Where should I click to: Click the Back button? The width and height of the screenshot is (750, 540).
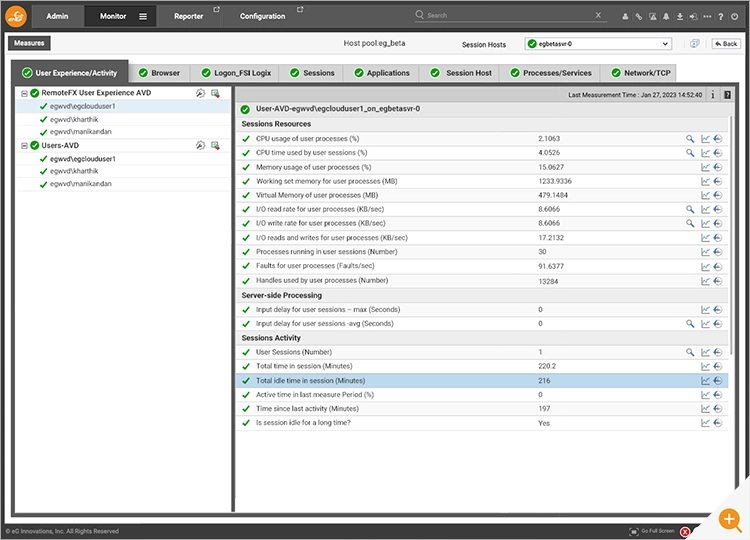(x=726, y=44)
